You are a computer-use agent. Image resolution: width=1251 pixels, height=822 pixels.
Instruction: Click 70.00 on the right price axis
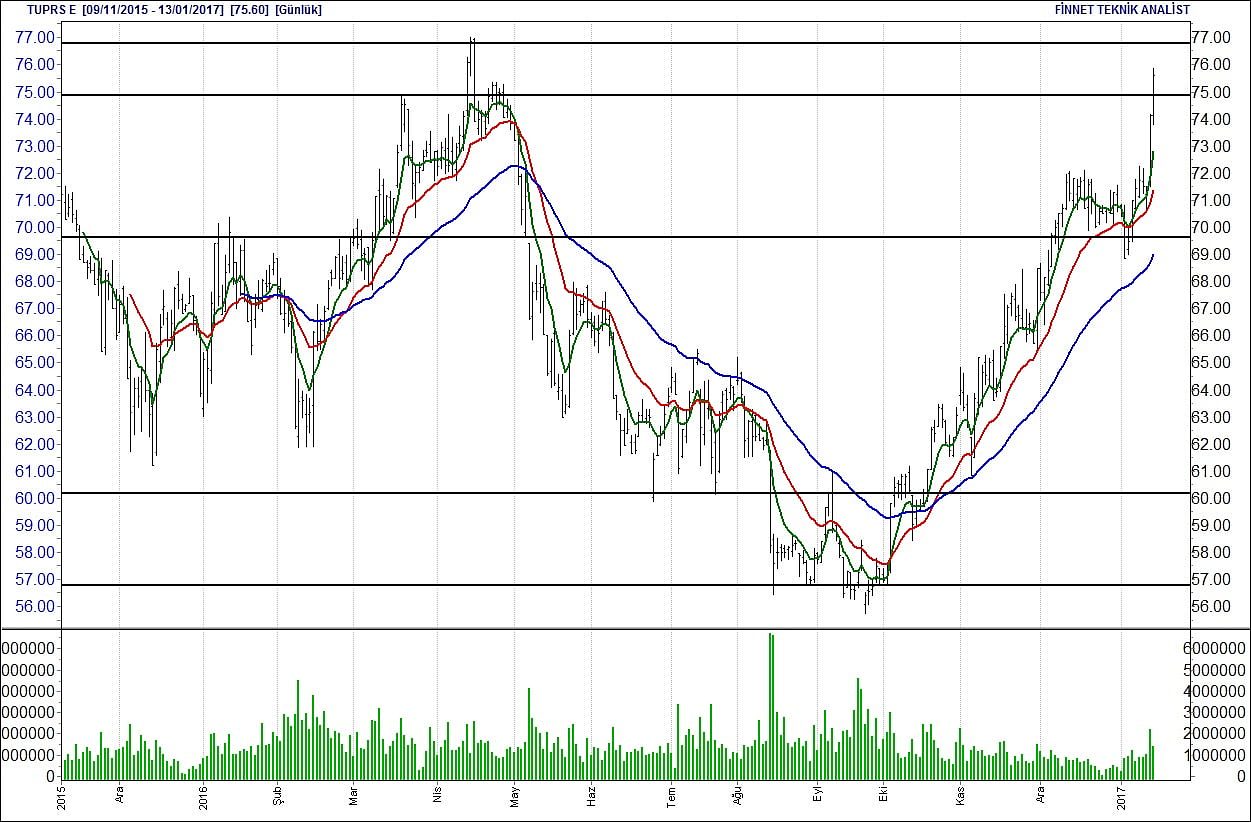(x=1209, y=227)
